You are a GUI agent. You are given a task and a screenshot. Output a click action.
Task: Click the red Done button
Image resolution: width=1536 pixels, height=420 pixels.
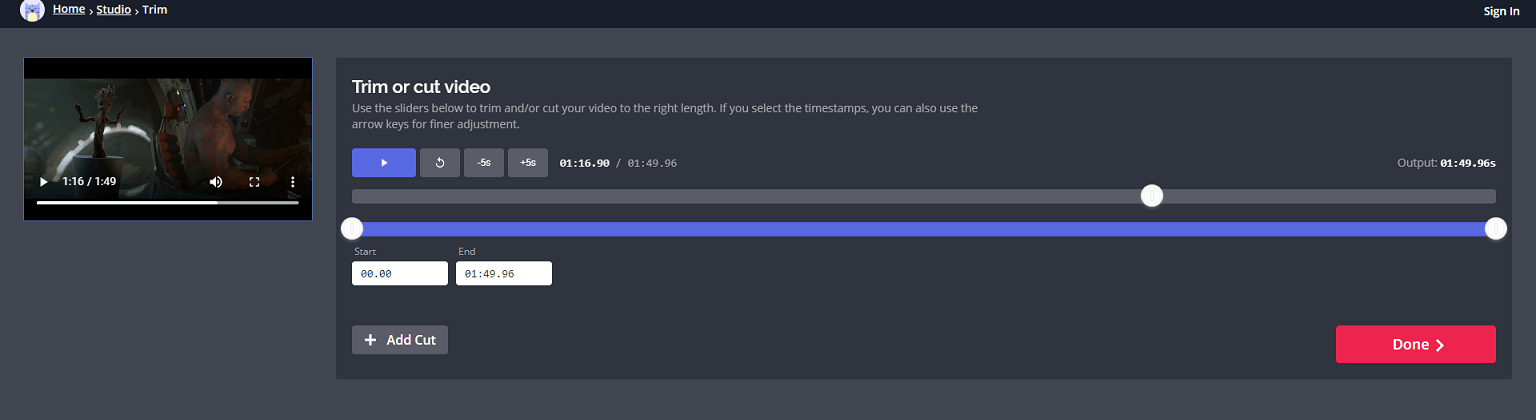tap(1415, 344)
